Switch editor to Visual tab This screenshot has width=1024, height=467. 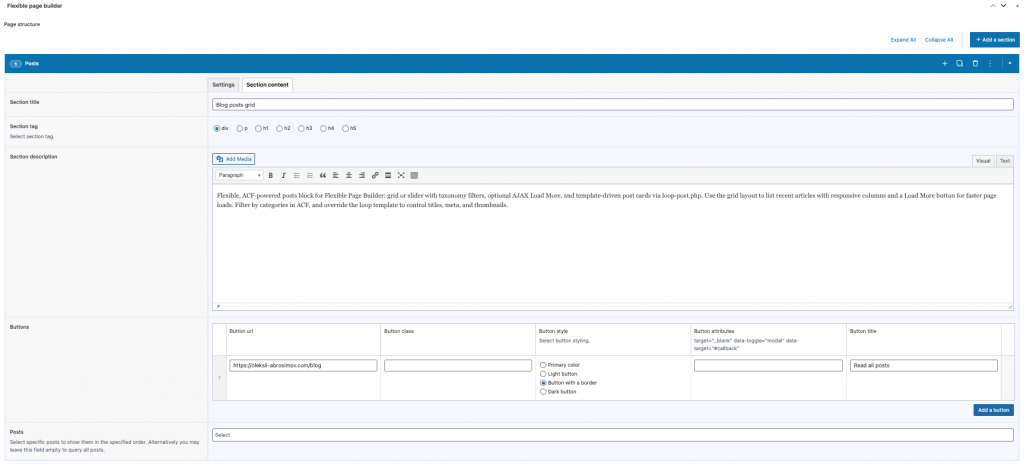(x=983, y=161)
